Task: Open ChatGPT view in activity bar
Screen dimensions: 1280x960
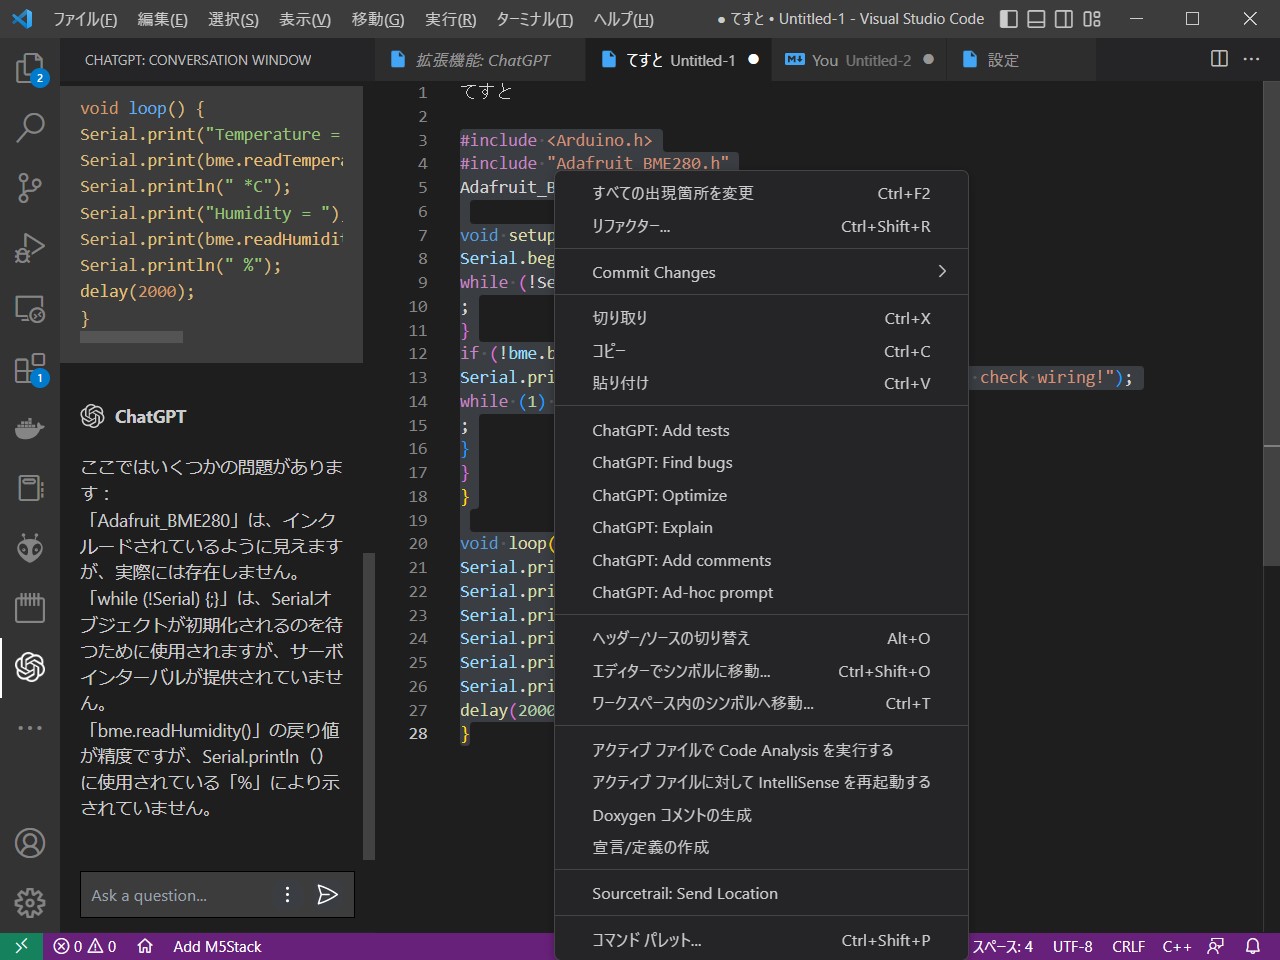Action: click(30, 667)
